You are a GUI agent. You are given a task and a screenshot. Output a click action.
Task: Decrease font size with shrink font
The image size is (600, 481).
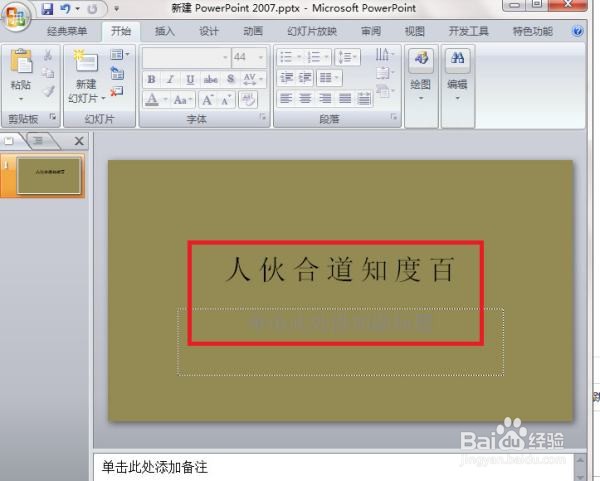(227, 100)
